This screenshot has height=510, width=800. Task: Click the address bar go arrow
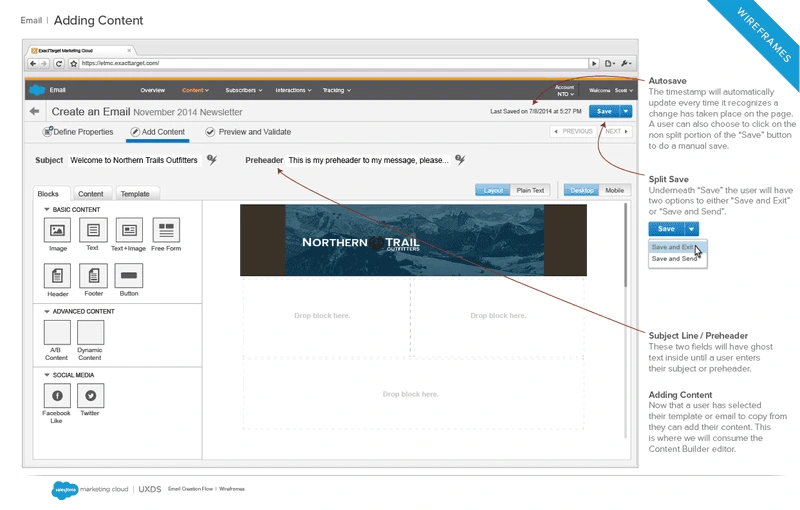pos(594,63)
